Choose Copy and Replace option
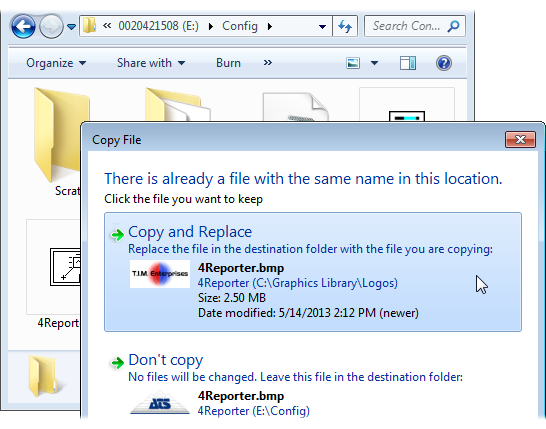 click(313, 272)
